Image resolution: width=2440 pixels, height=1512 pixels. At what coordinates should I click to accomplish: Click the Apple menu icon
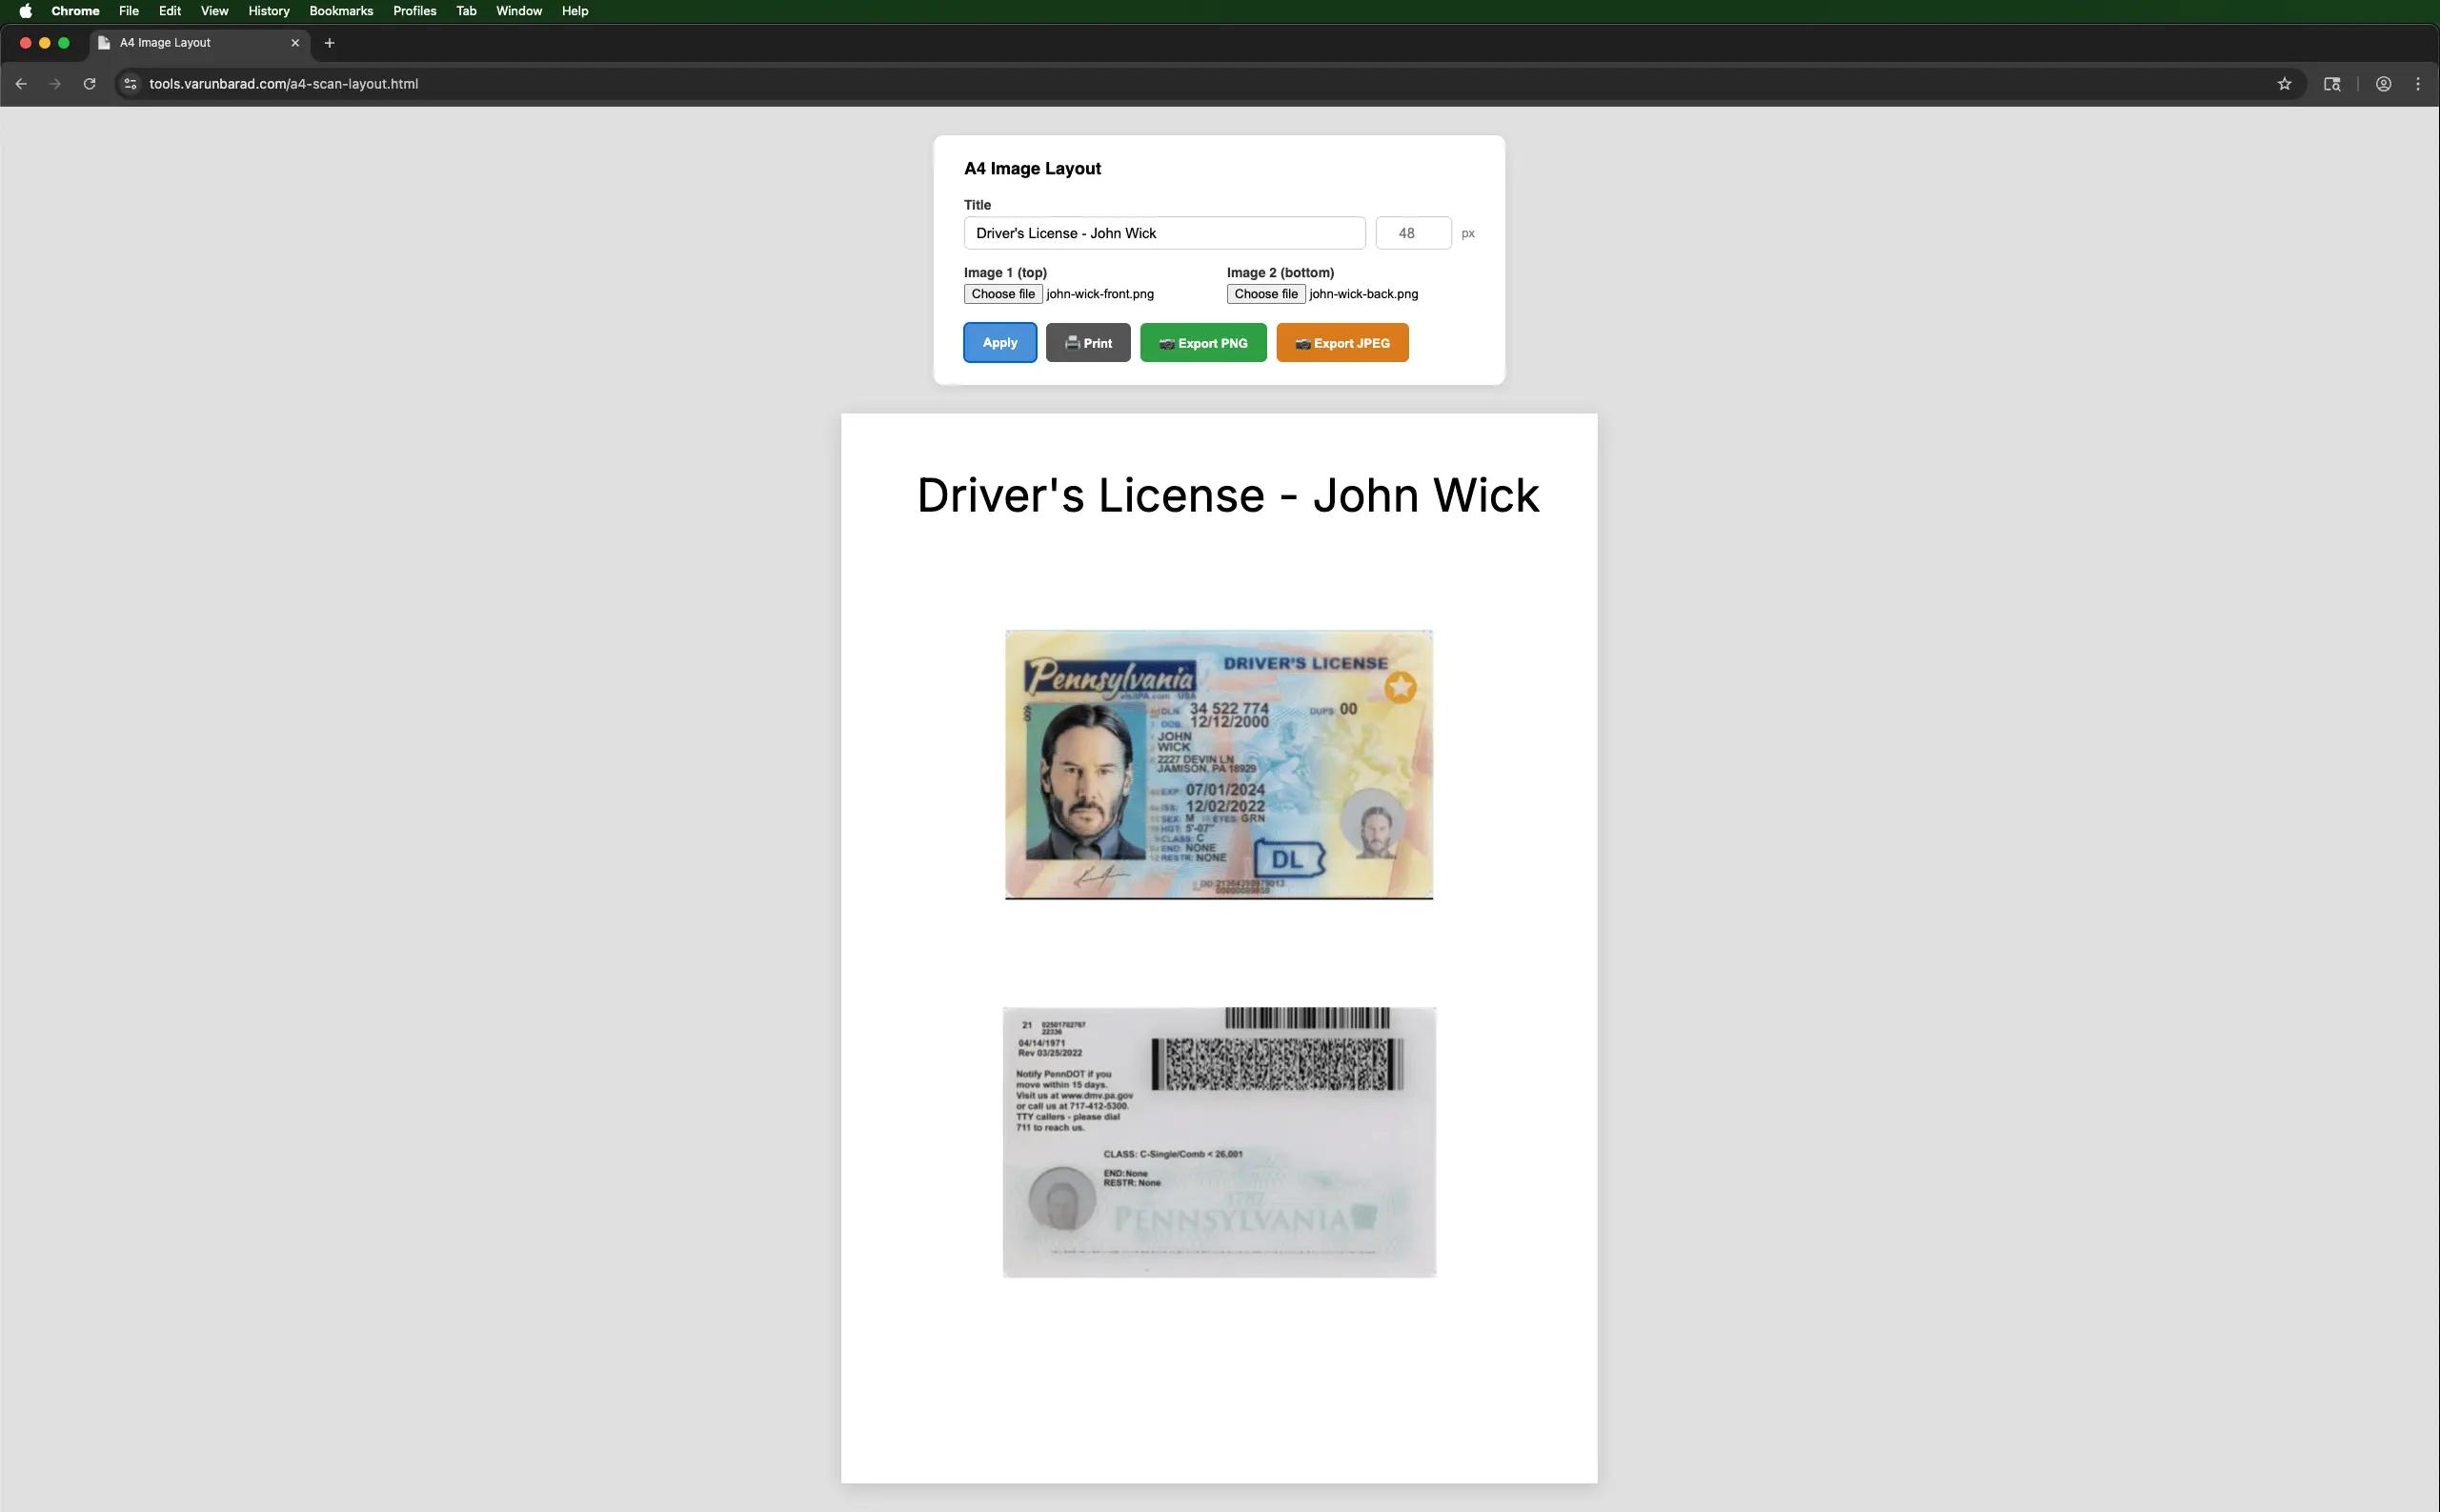click(27, 11)
